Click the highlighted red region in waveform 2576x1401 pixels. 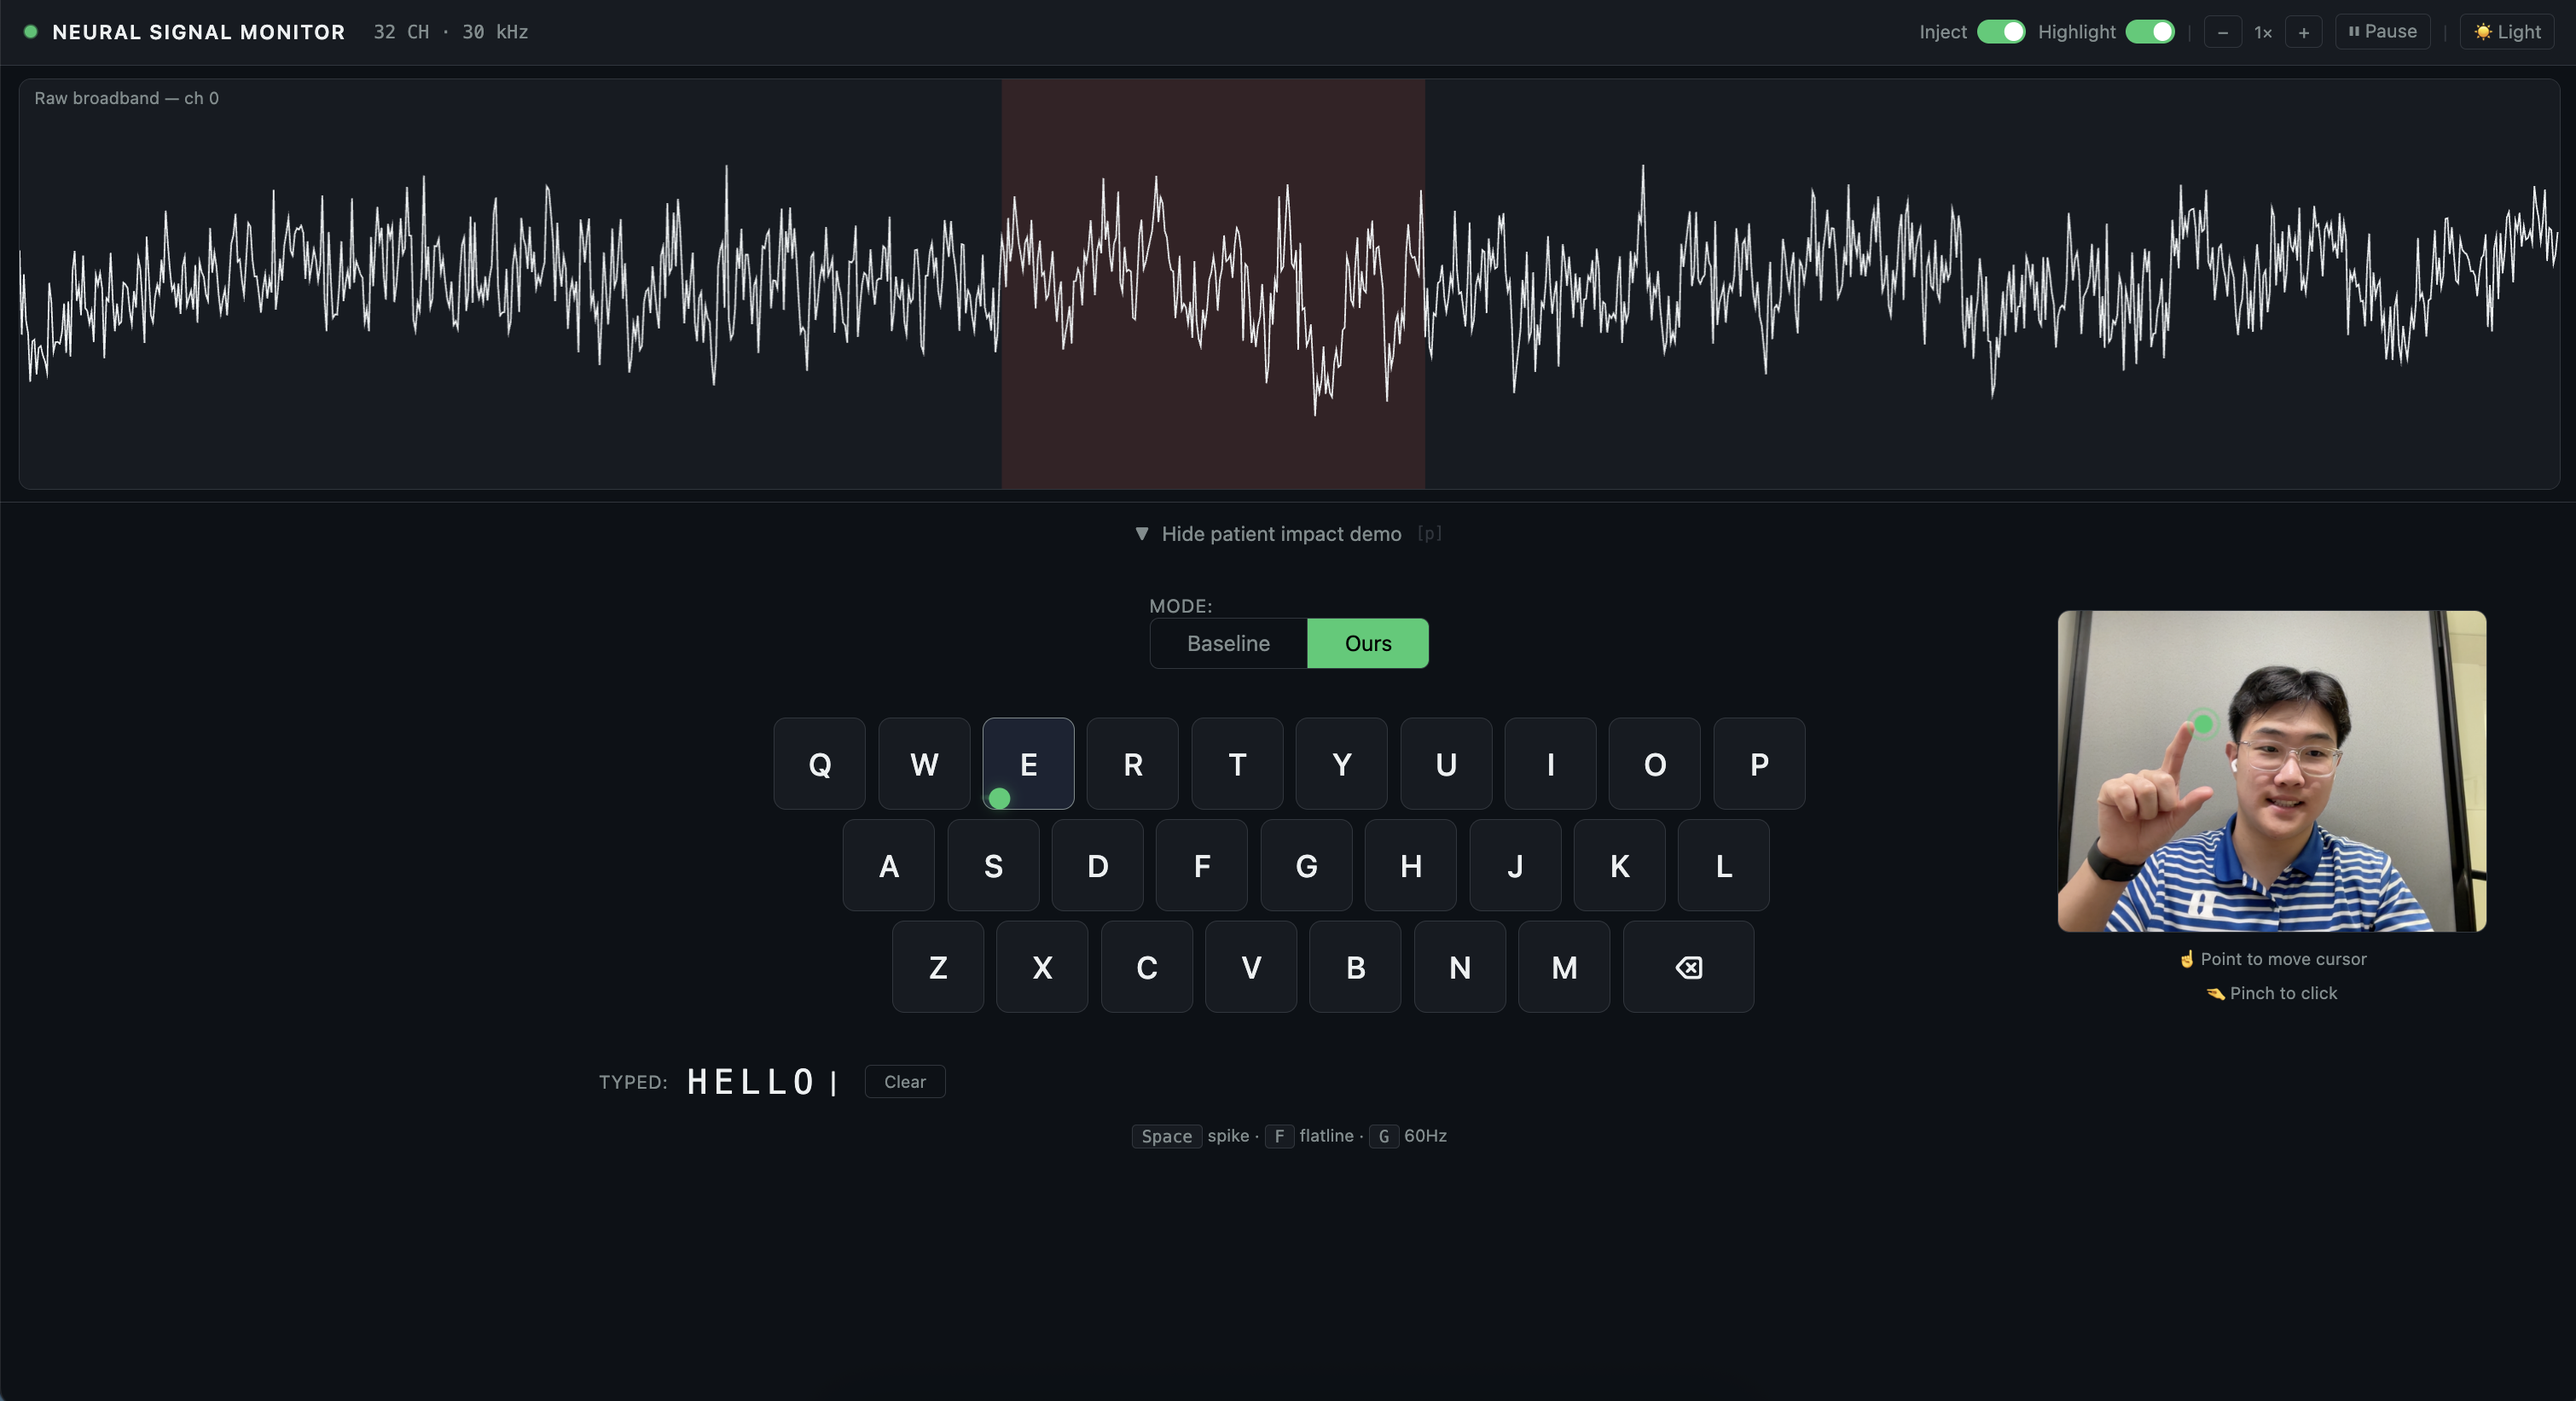(x=1213, y=285)
